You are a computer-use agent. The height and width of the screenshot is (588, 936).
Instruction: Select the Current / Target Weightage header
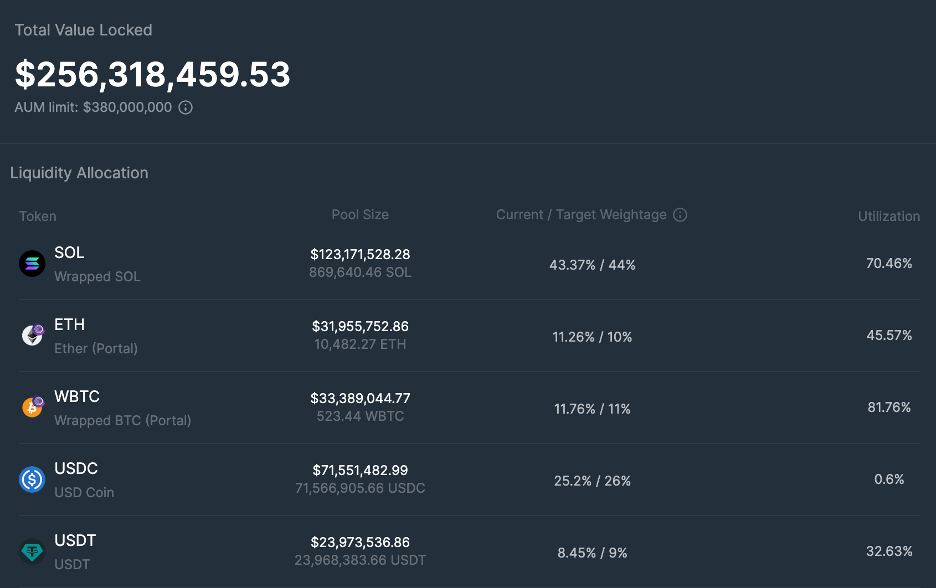pyautogui.click(x=581, y=215)
